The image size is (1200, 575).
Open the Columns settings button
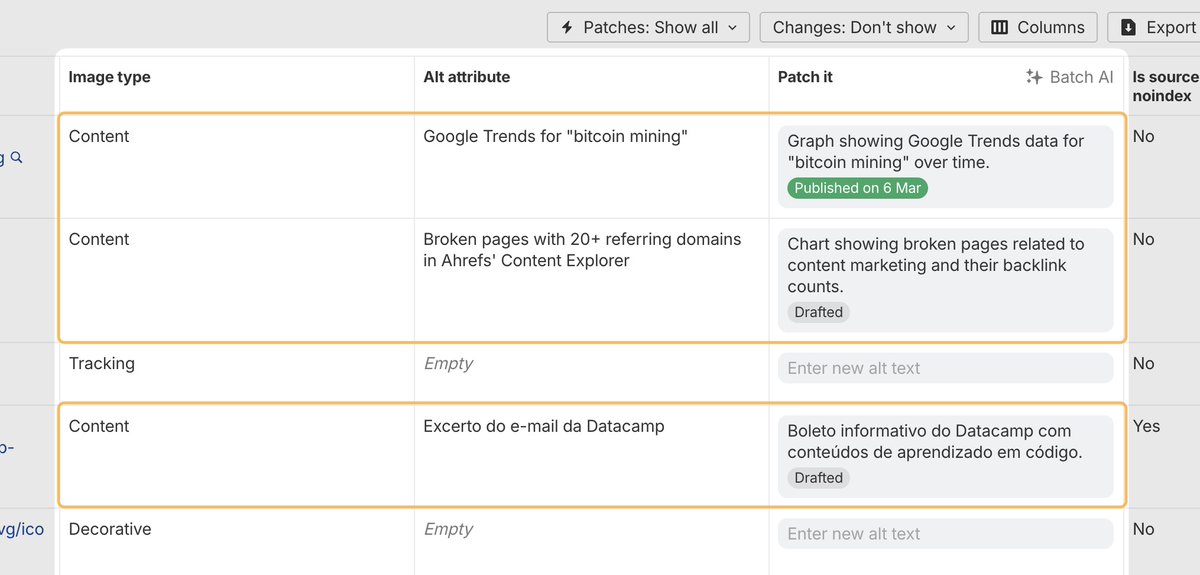(x=1038, y=27)
